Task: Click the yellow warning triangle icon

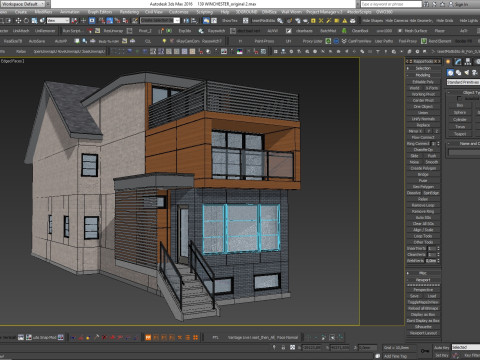Action: point(345,21)
